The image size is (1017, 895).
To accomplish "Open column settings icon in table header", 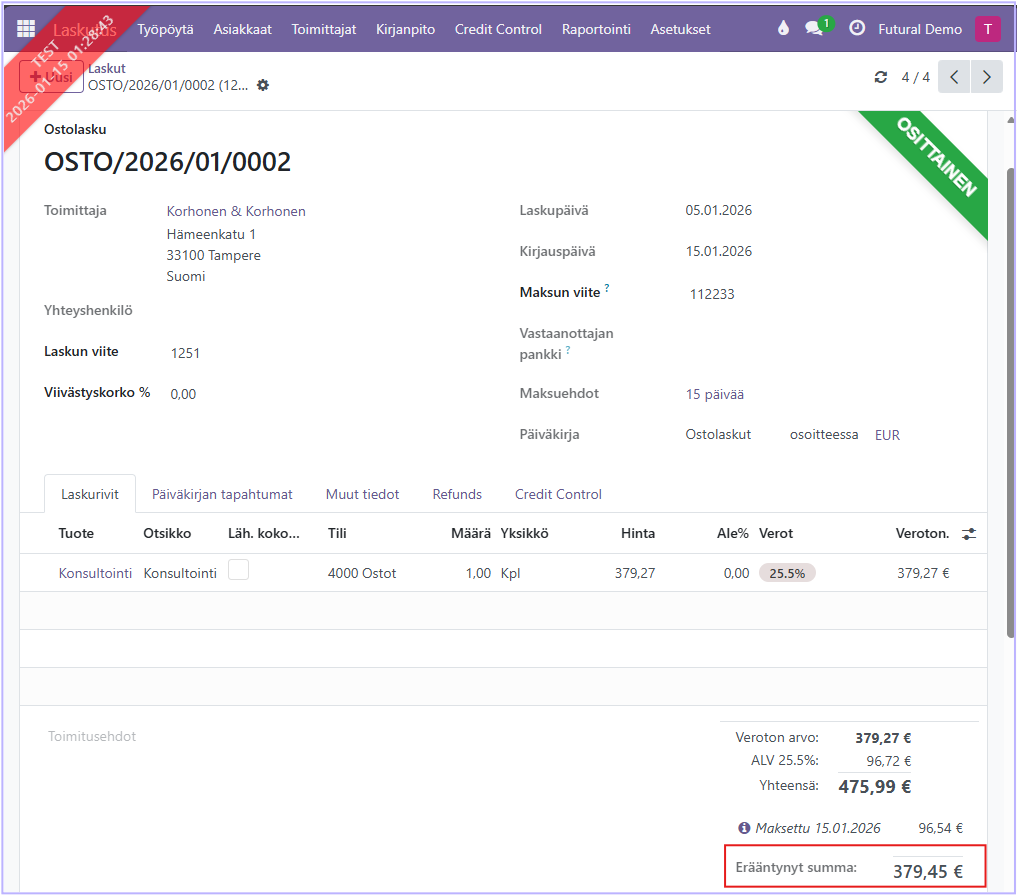I will 968,534.
